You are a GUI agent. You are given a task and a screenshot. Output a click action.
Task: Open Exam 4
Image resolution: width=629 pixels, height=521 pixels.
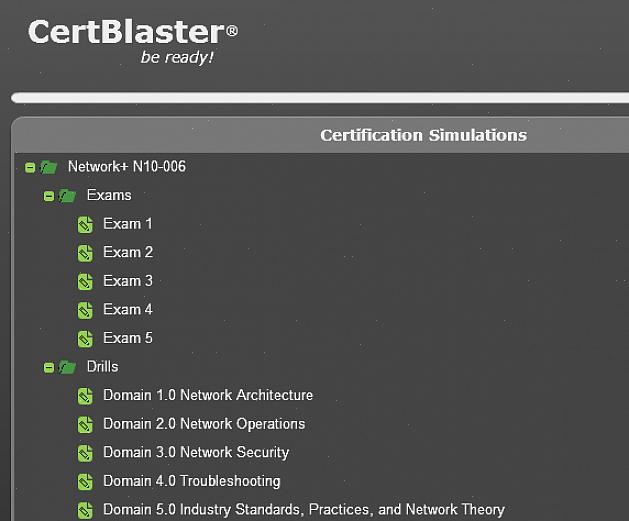(128, 309)
